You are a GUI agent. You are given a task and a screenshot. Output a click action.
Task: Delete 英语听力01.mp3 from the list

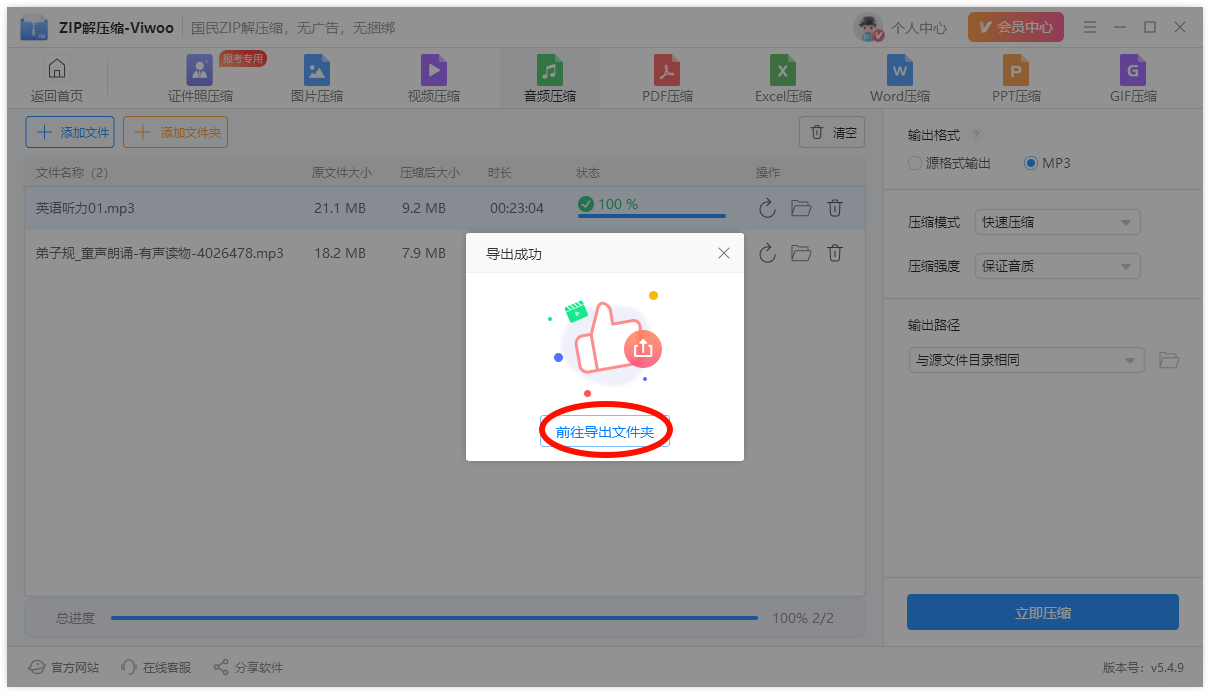pyautogui.click(x=835, y=208)
